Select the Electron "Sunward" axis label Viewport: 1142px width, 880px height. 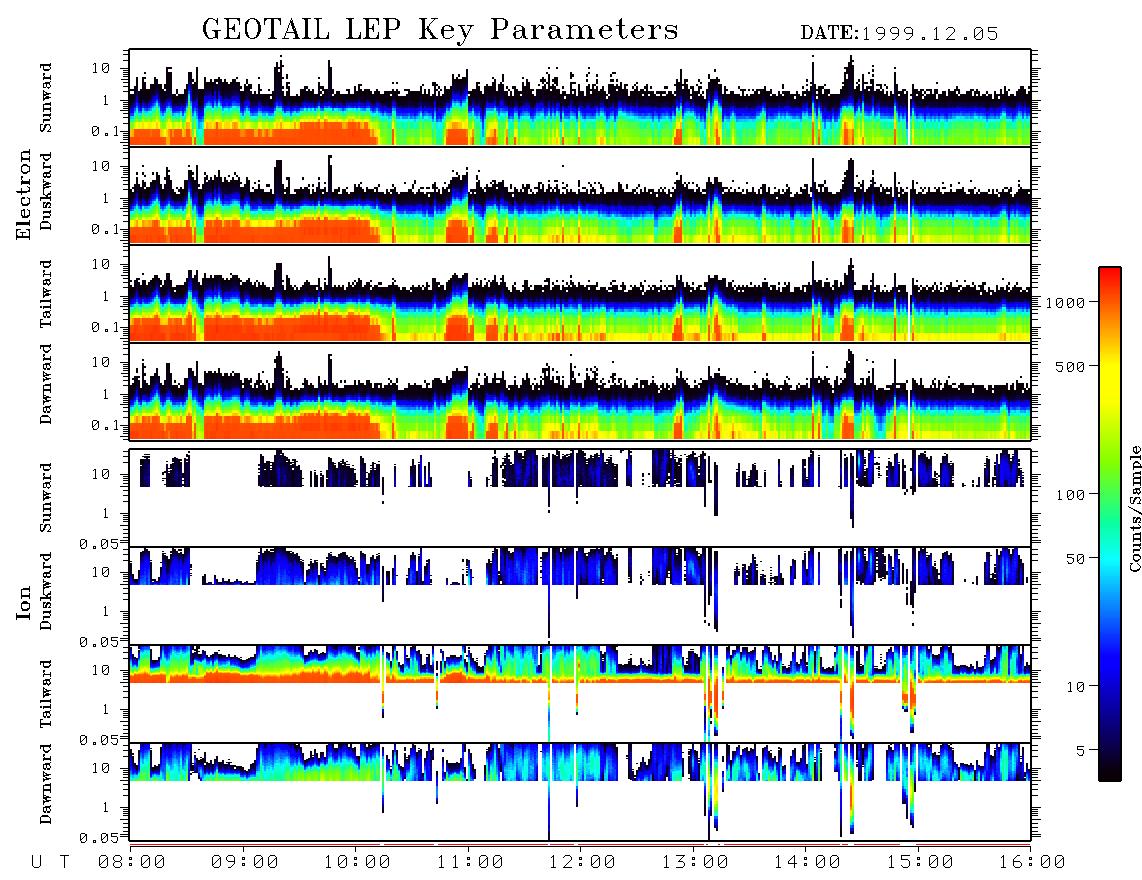tap(46, 98)
